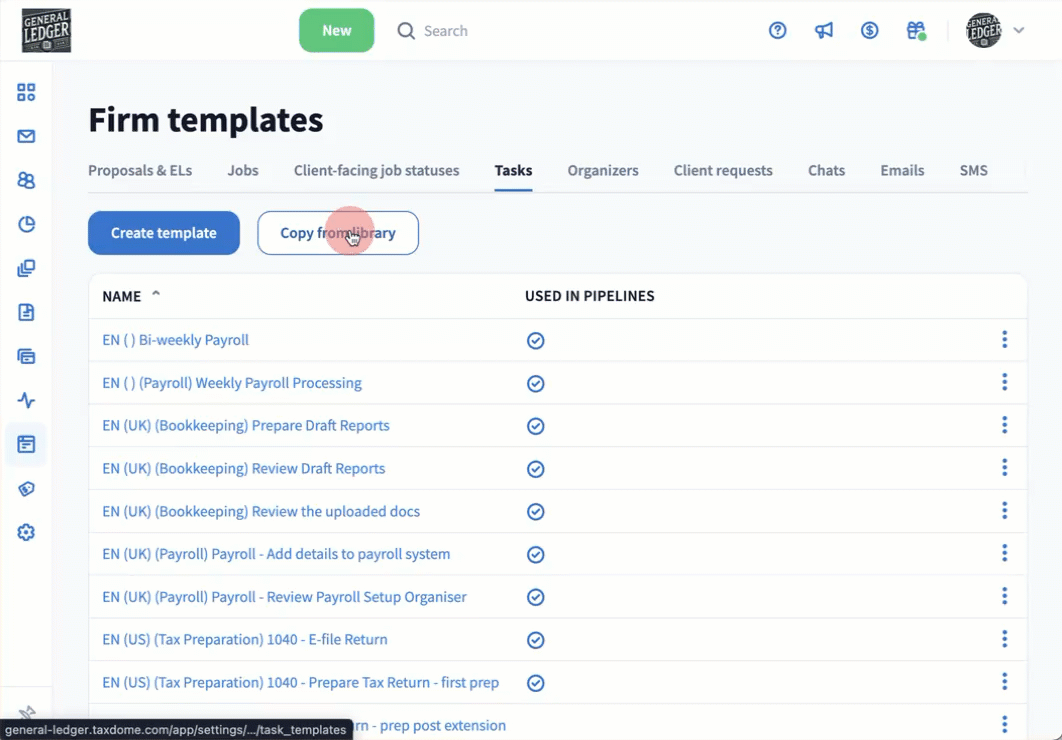Click the help question mark icon
The width and height of the screenshot is (1062, 740).
point(778,31)
